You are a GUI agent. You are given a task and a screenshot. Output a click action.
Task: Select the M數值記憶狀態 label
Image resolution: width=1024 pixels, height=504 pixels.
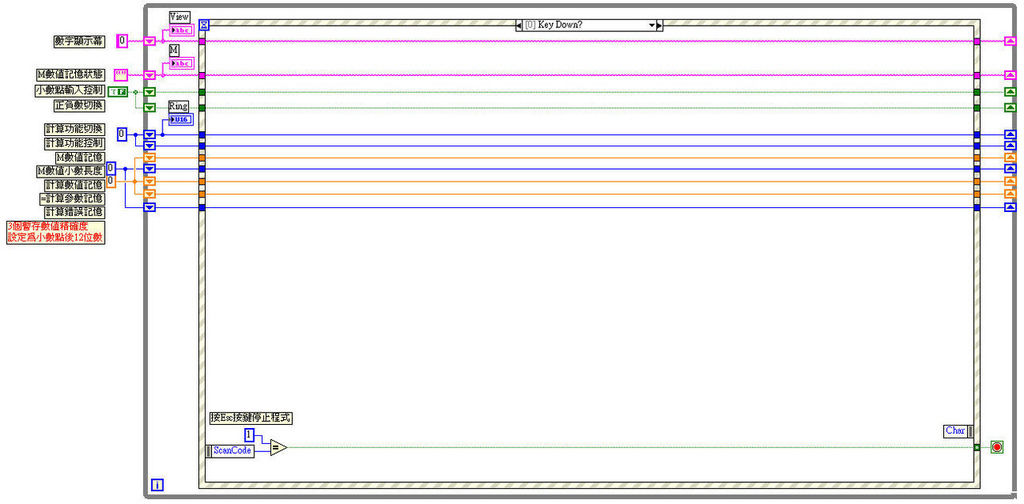71,75
